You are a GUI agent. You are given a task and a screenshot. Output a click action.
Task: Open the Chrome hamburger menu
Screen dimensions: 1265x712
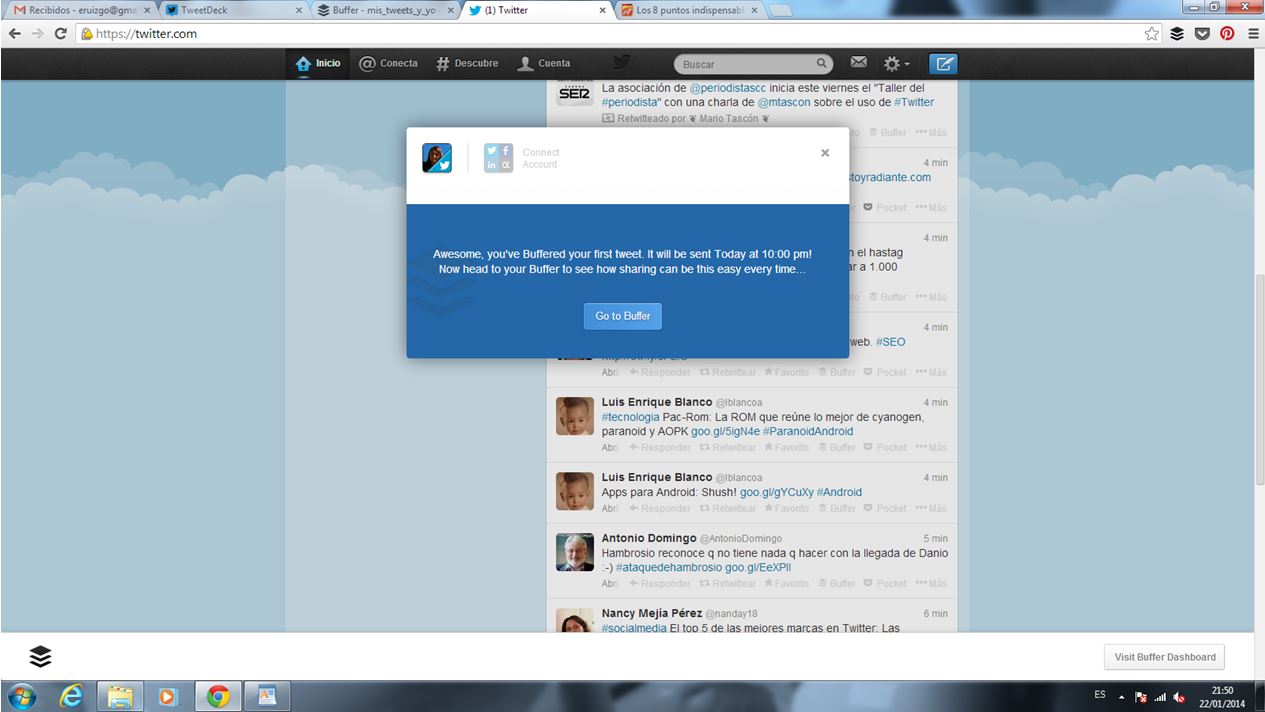pos(1252,33)
